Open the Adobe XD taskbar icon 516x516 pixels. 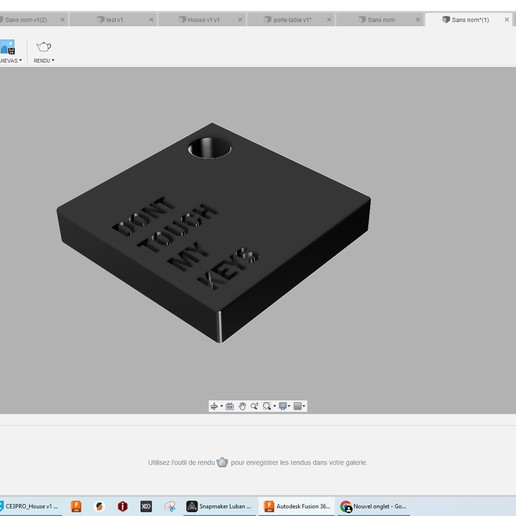click(x=146, y=506)
